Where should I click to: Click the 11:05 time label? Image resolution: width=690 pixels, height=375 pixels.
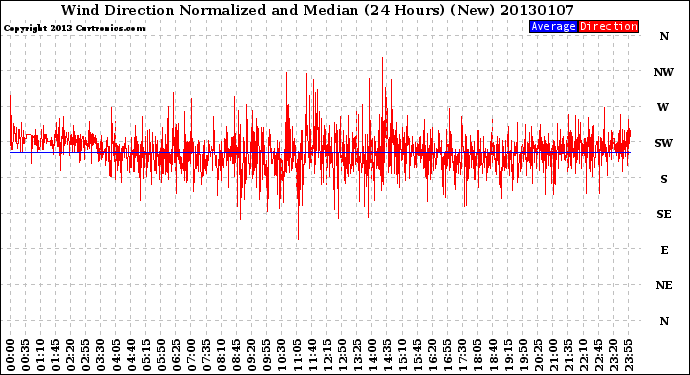tap(297, 355)
